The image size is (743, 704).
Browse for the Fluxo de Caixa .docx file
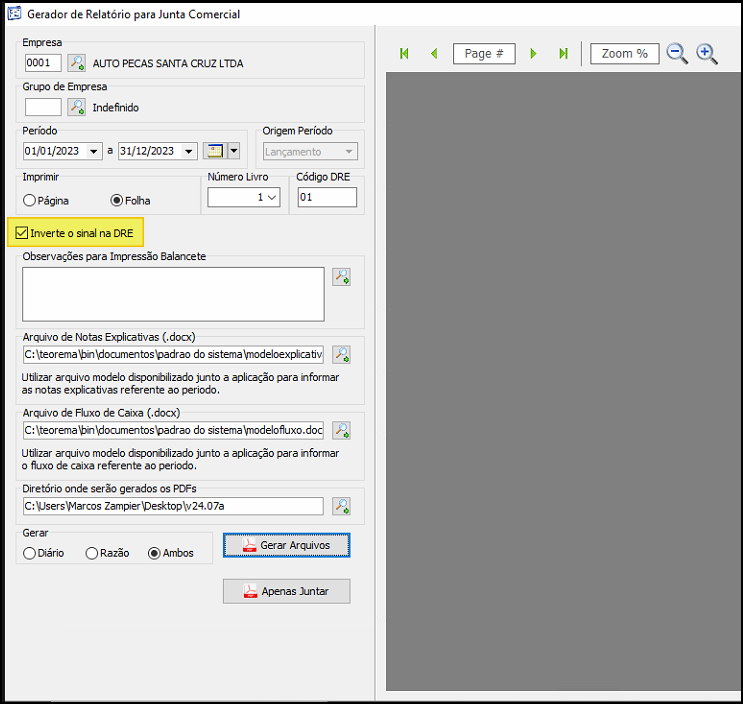point(341,430)
